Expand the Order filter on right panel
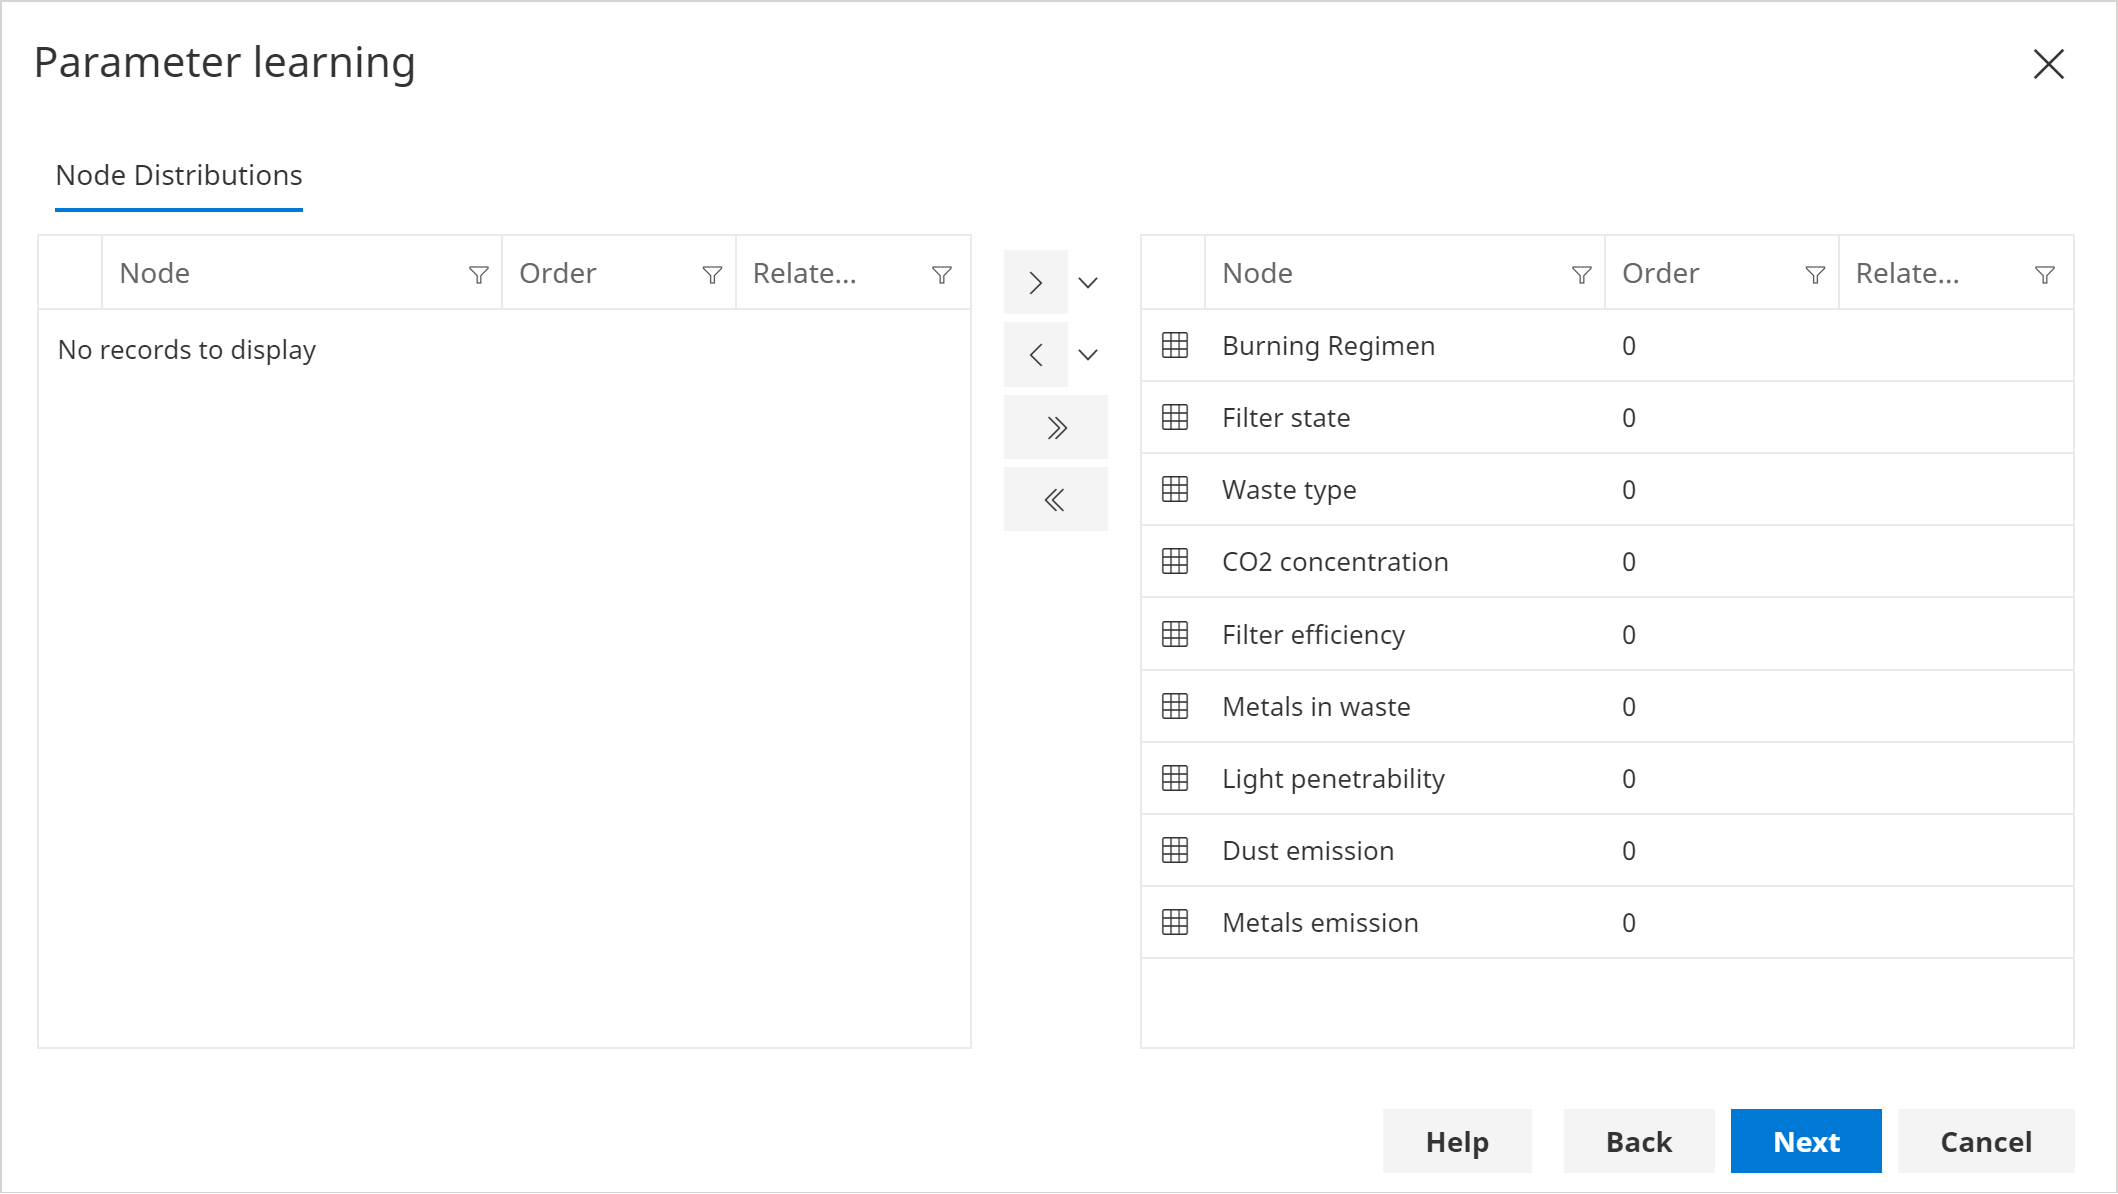 [1814, 273]
